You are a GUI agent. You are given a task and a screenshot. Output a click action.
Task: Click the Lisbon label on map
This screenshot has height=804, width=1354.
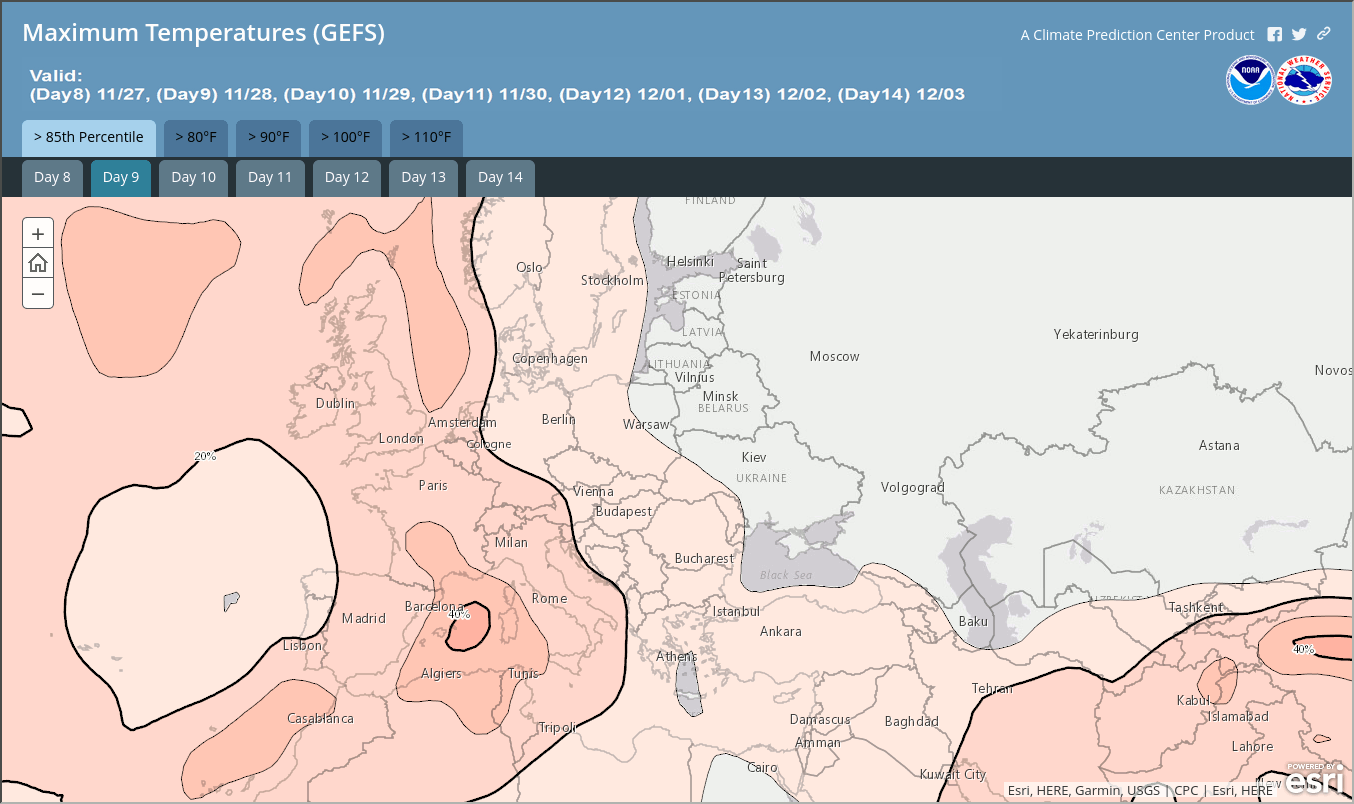click(302, 645)
